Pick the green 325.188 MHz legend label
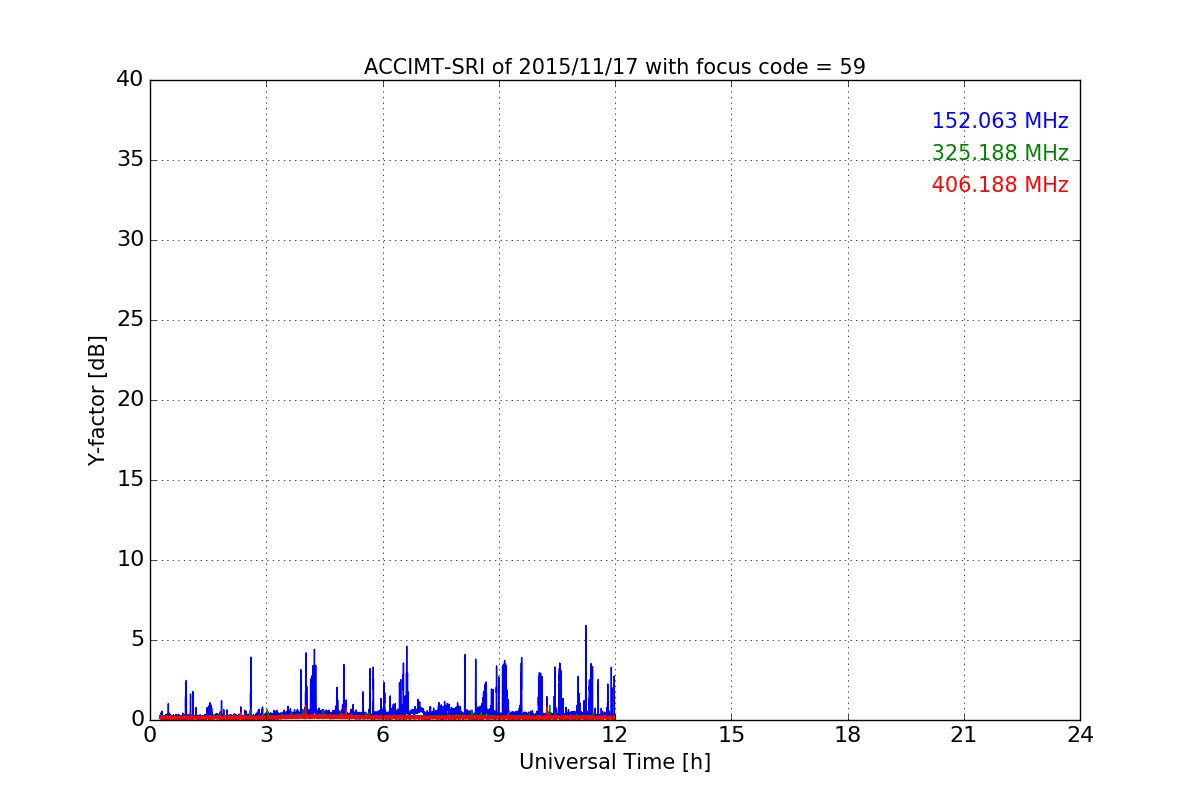1200x800 pixels. (1000, 153)
